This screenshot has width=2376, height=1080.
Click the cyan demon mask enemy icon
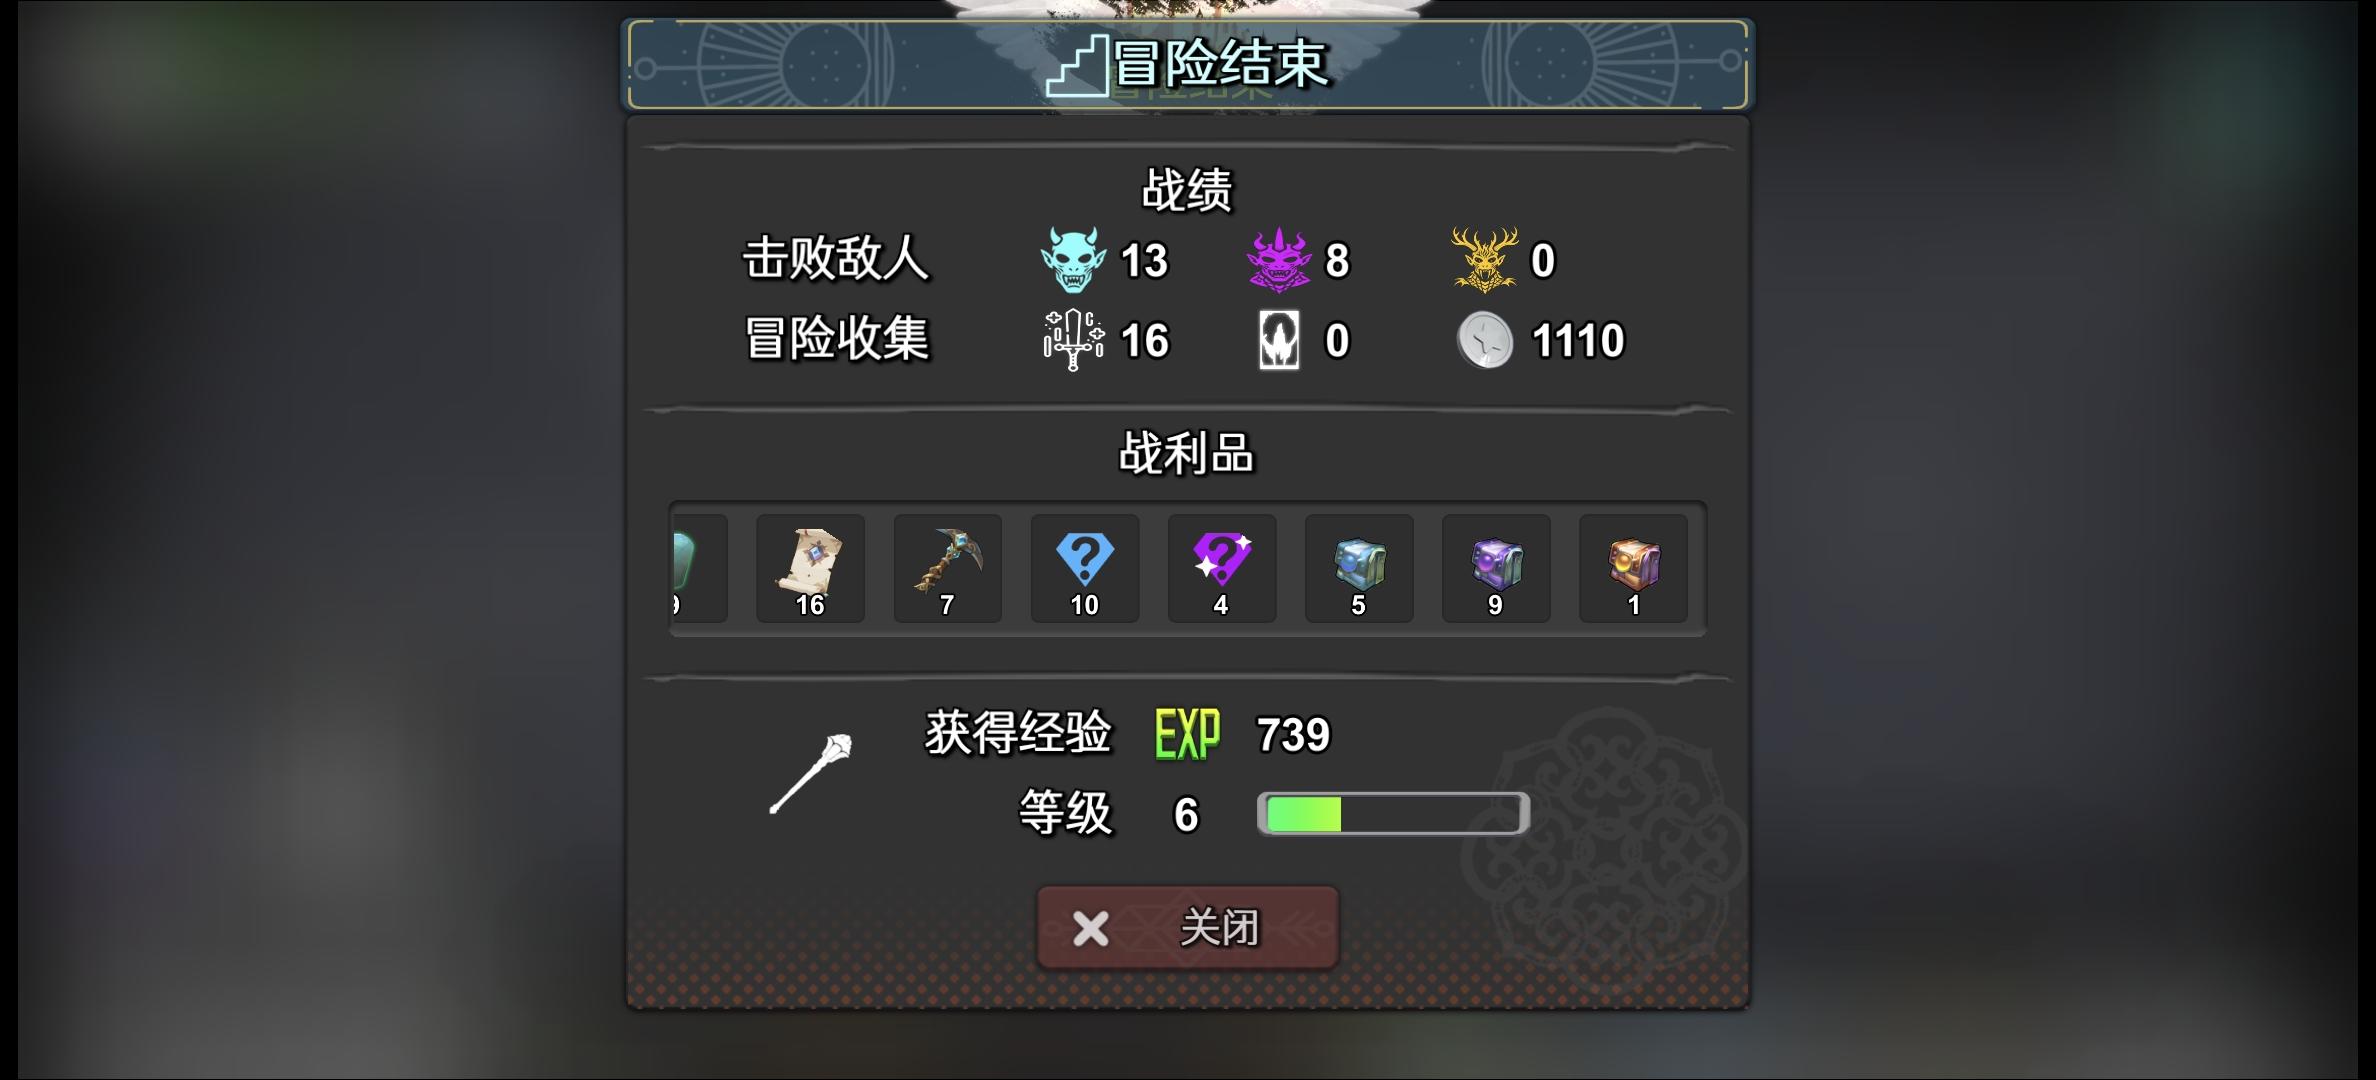(x=1073, y=260)
